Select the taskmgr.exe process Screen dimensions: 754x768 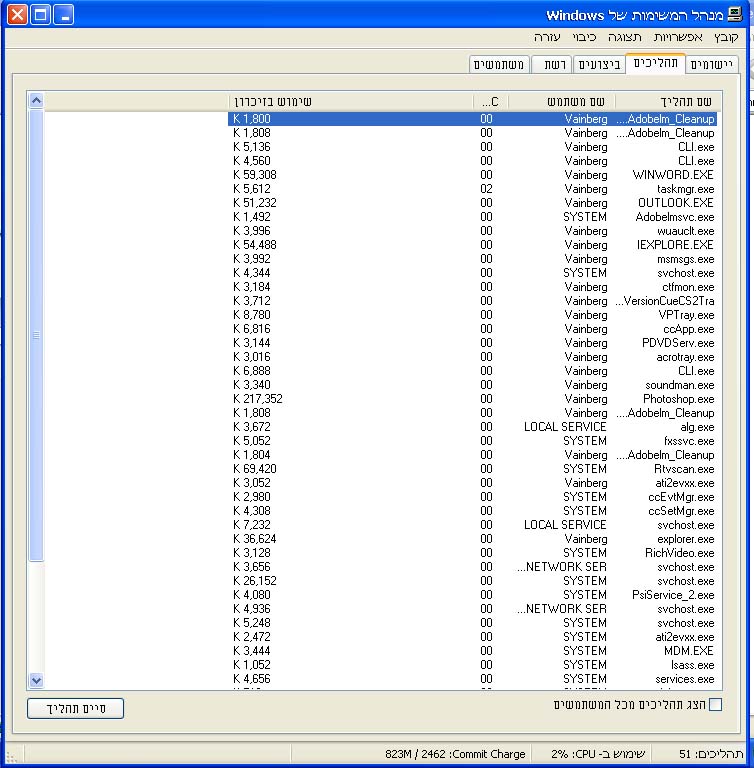[472, 189]
